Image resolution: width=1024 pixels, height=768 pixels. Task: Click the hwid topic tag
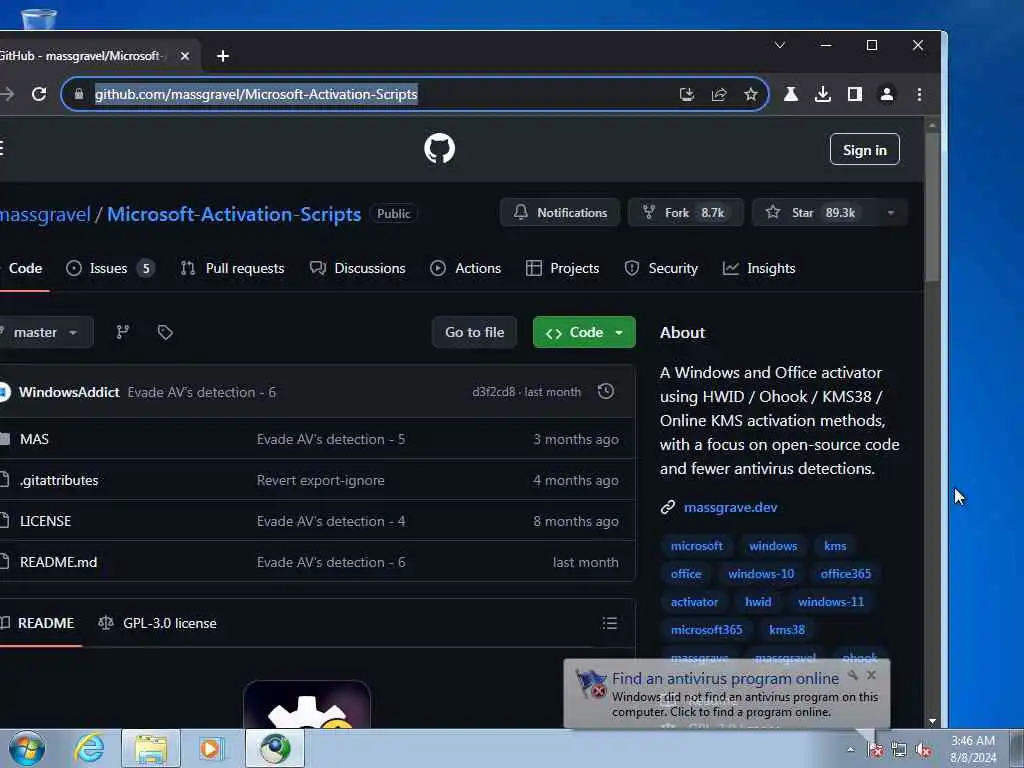[x=758, y=602]
